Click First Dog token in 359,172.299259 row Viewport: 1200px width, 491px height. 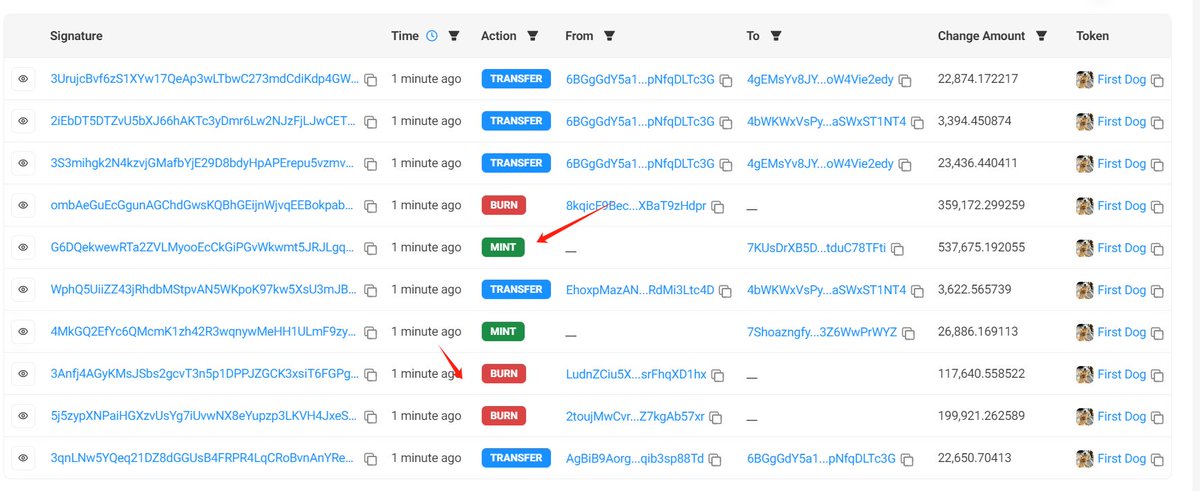[1121, 206]
